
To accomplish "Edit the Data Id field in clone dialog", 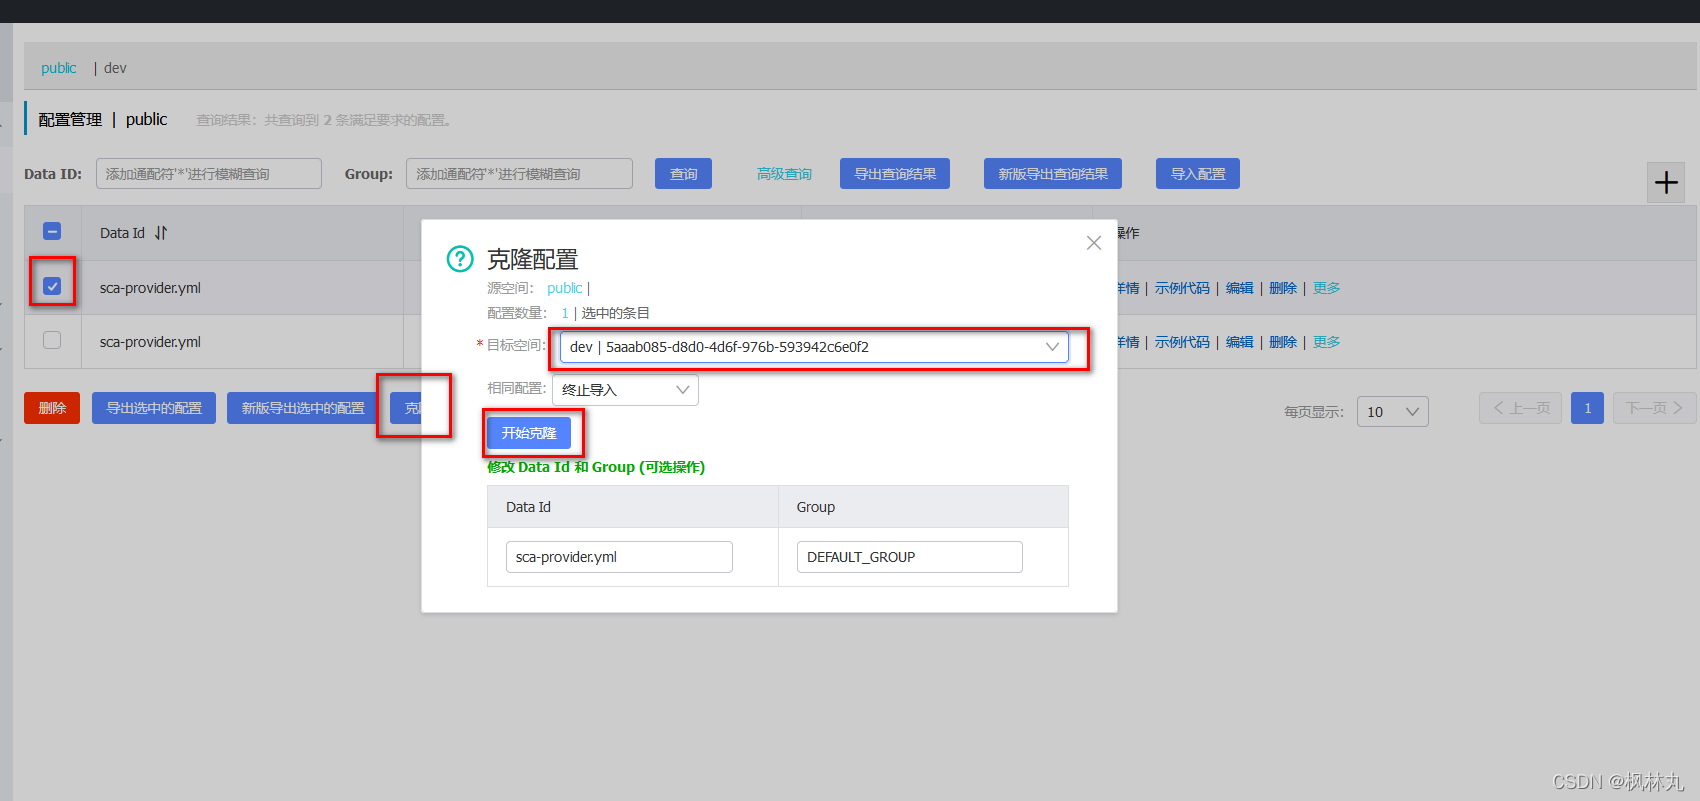I will point(619,557).
